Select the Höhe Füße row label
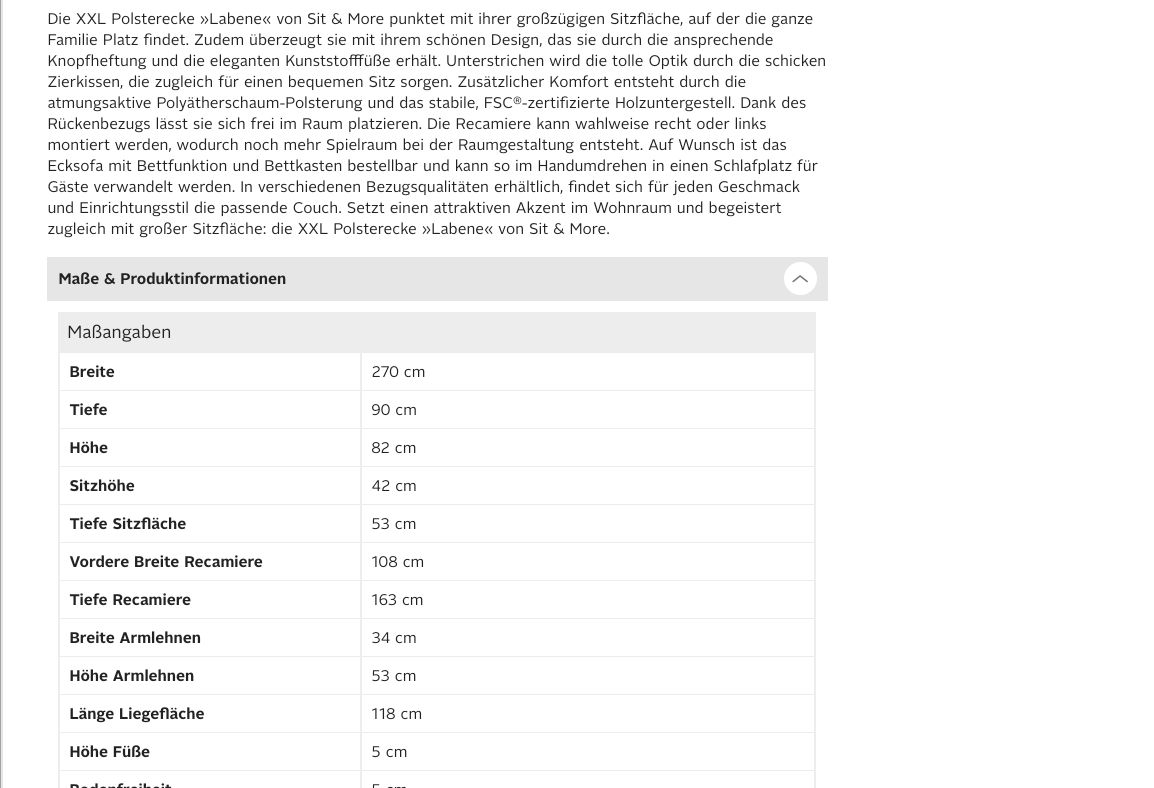The image size is (1154, 788). pyautogui.click(x=110, y=752)
